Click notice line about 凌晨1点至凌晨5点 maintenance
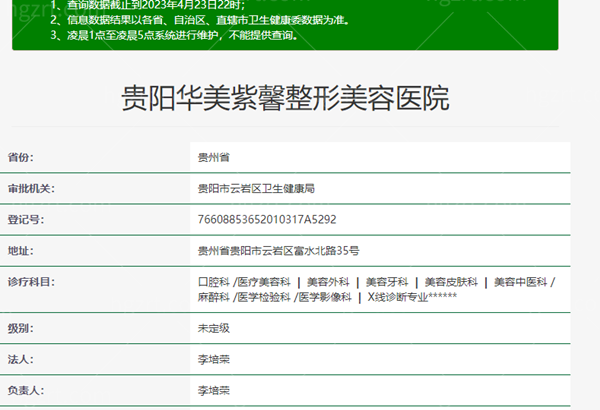Image resolution: width=600 pixels, height=410 pixels. [x=174, y=35]
